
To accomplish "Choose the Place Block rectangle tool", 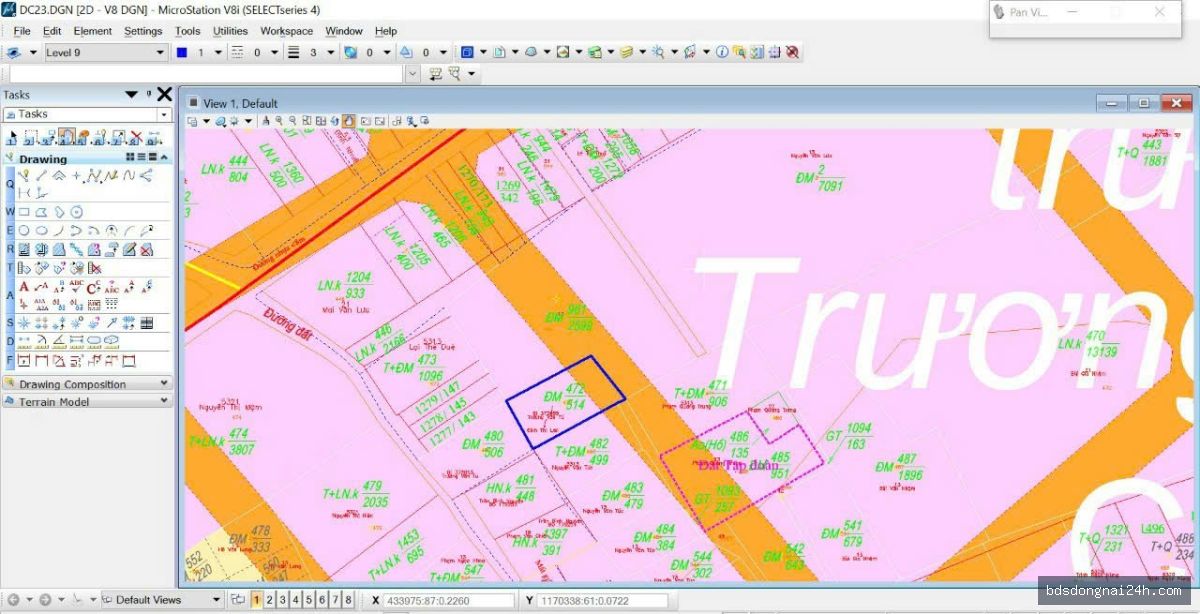I will point(25,212).
